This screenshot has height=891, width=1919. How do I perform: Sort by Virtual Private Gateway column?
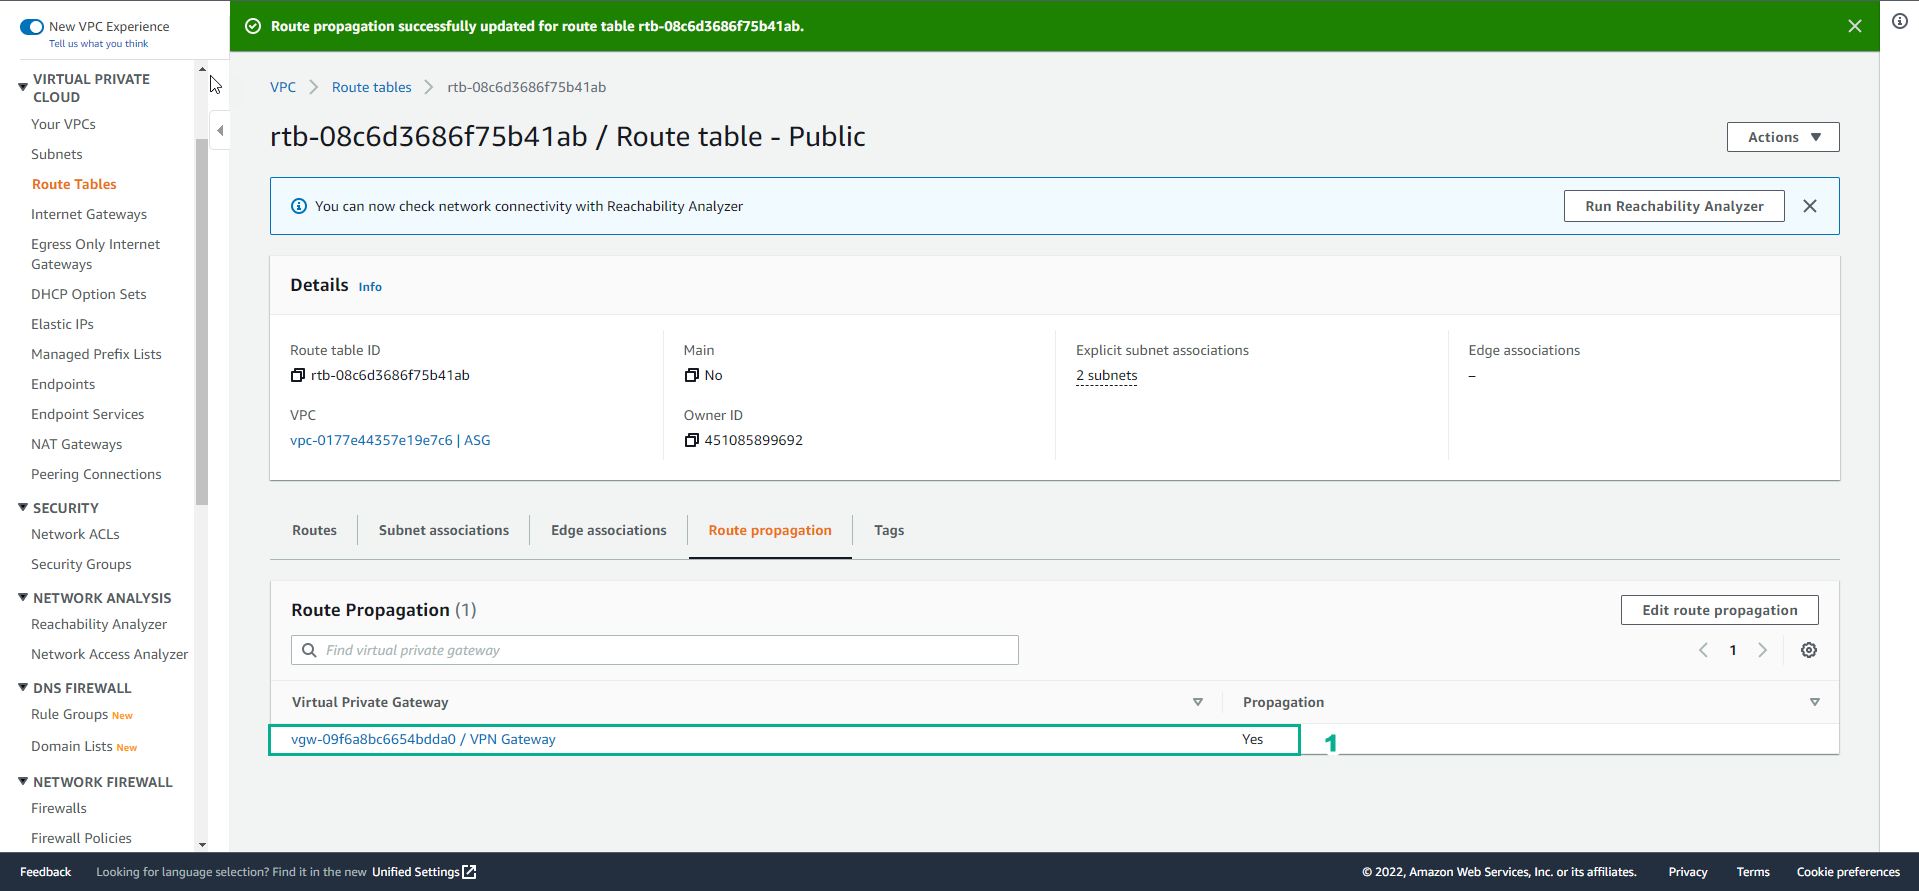click(1198, 702)
